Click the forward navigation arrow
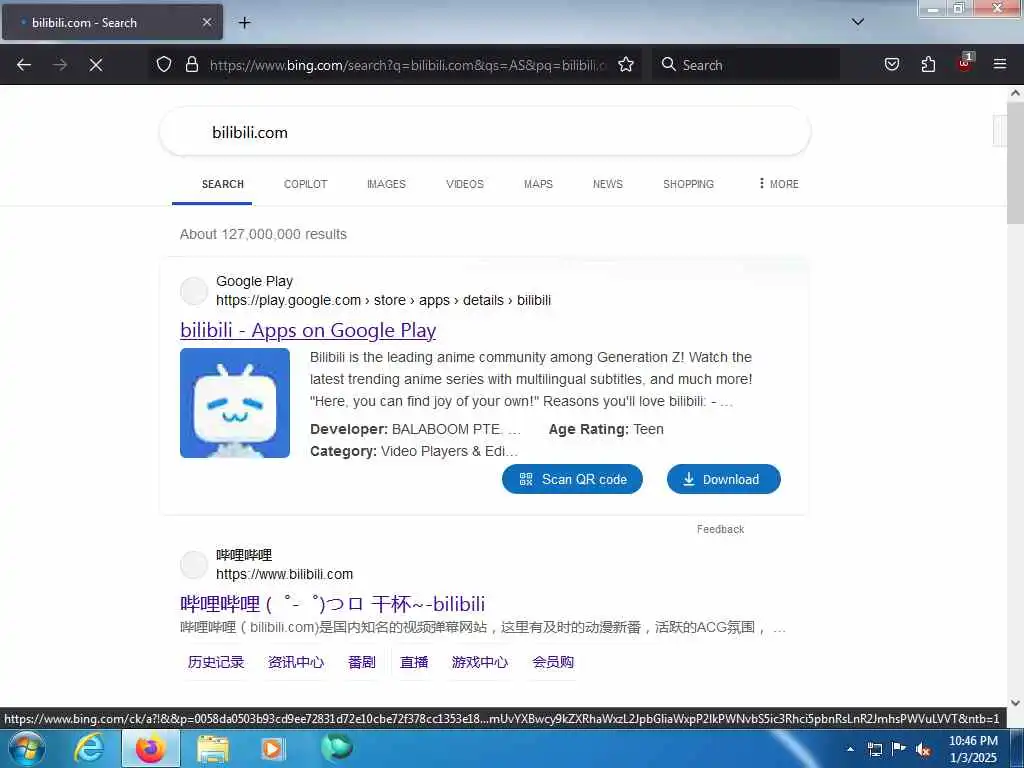 click(x=60, y=65)
